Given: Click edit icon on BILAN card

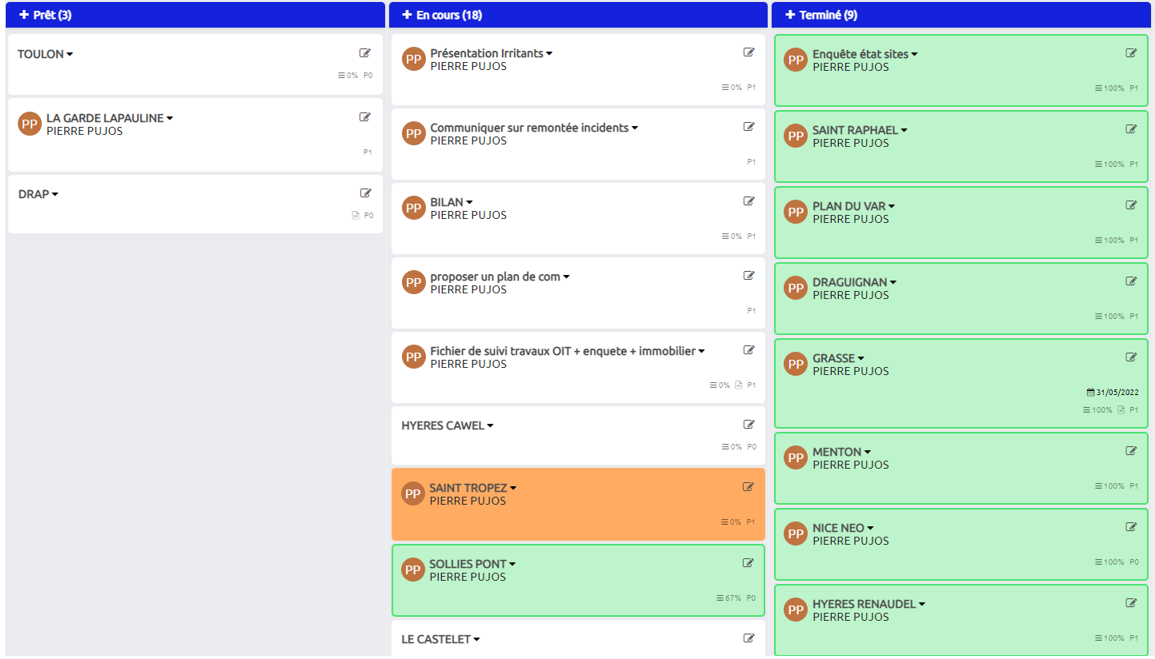Looking at the screenshot, I should [x=749, y=202].
